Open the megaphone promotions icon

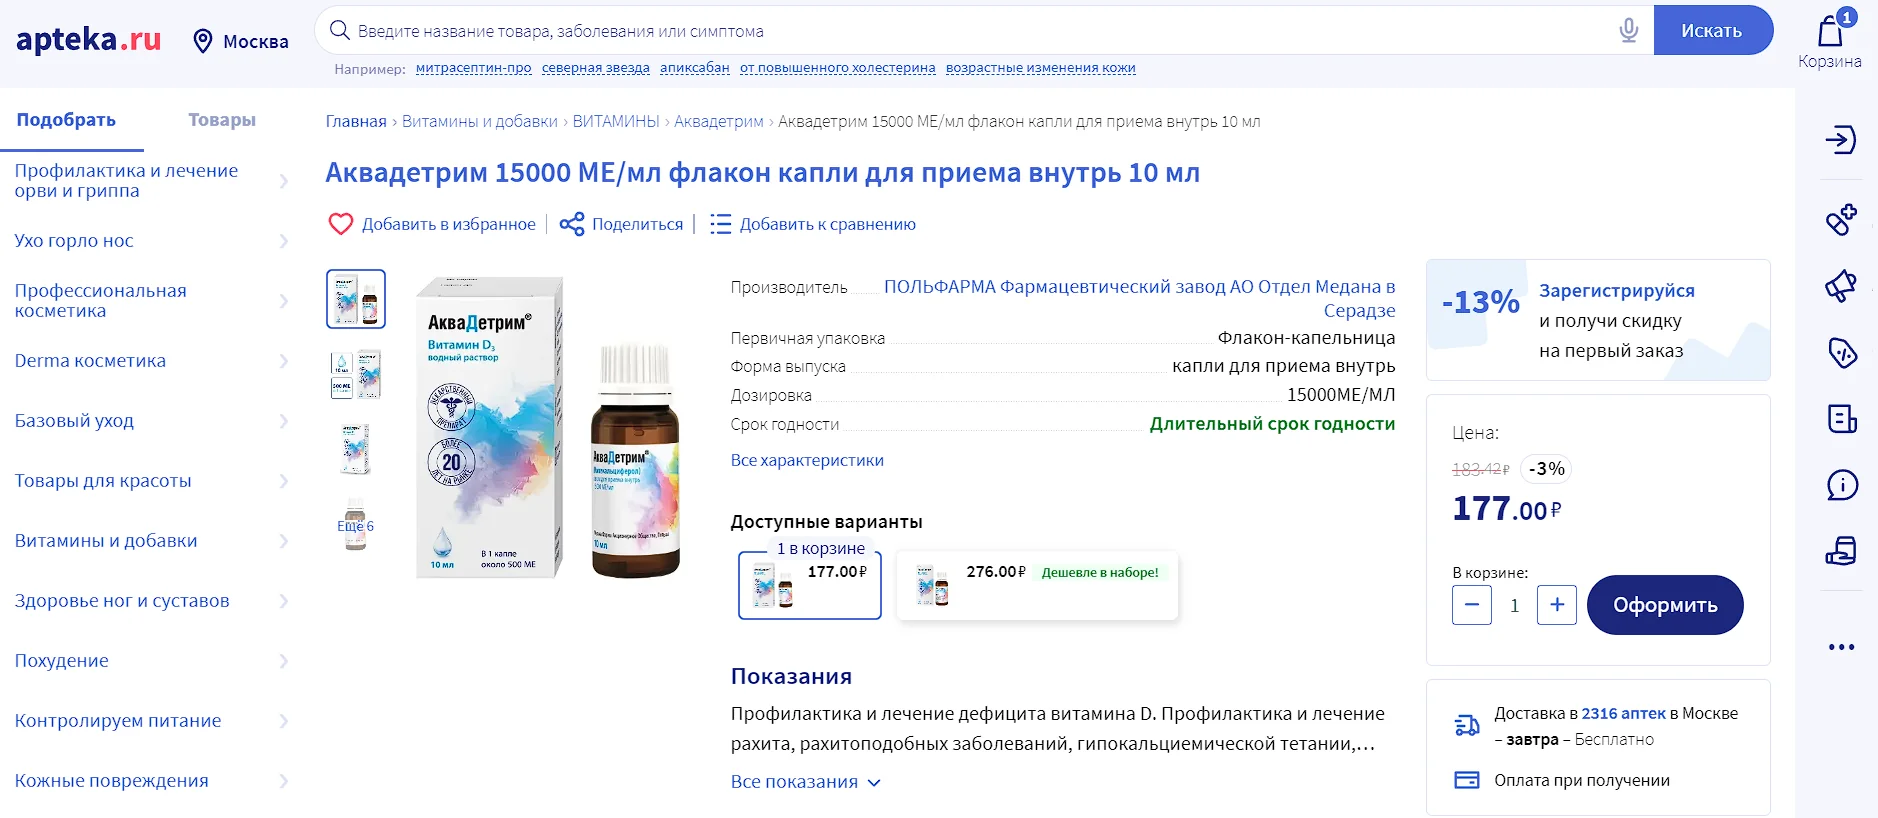click(x=1840, y=287)
